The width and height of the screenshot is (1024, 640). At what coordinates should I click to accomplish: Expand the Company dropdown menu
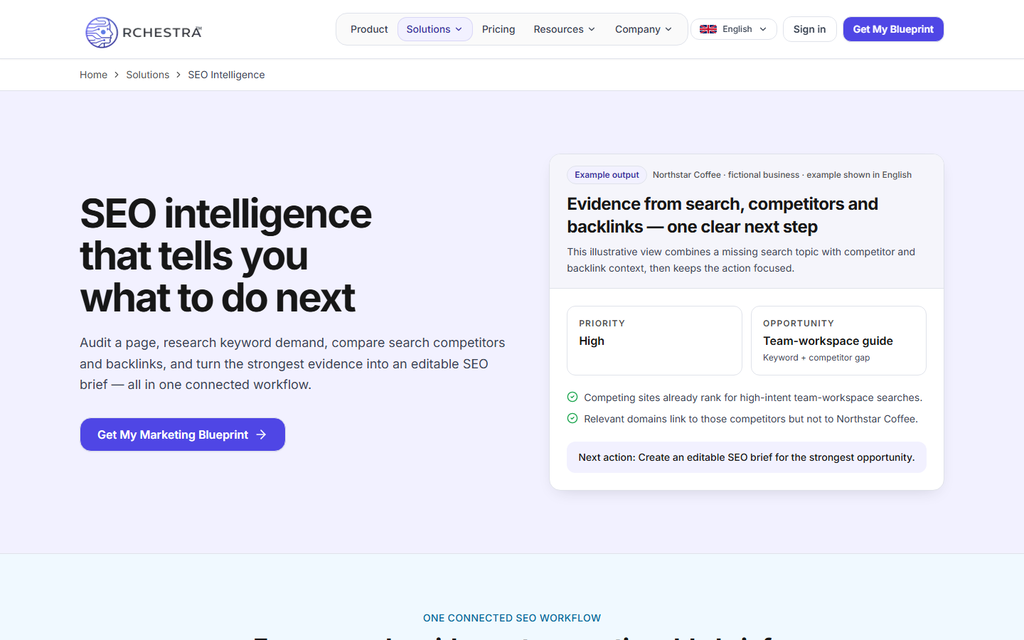click(643, 29)
